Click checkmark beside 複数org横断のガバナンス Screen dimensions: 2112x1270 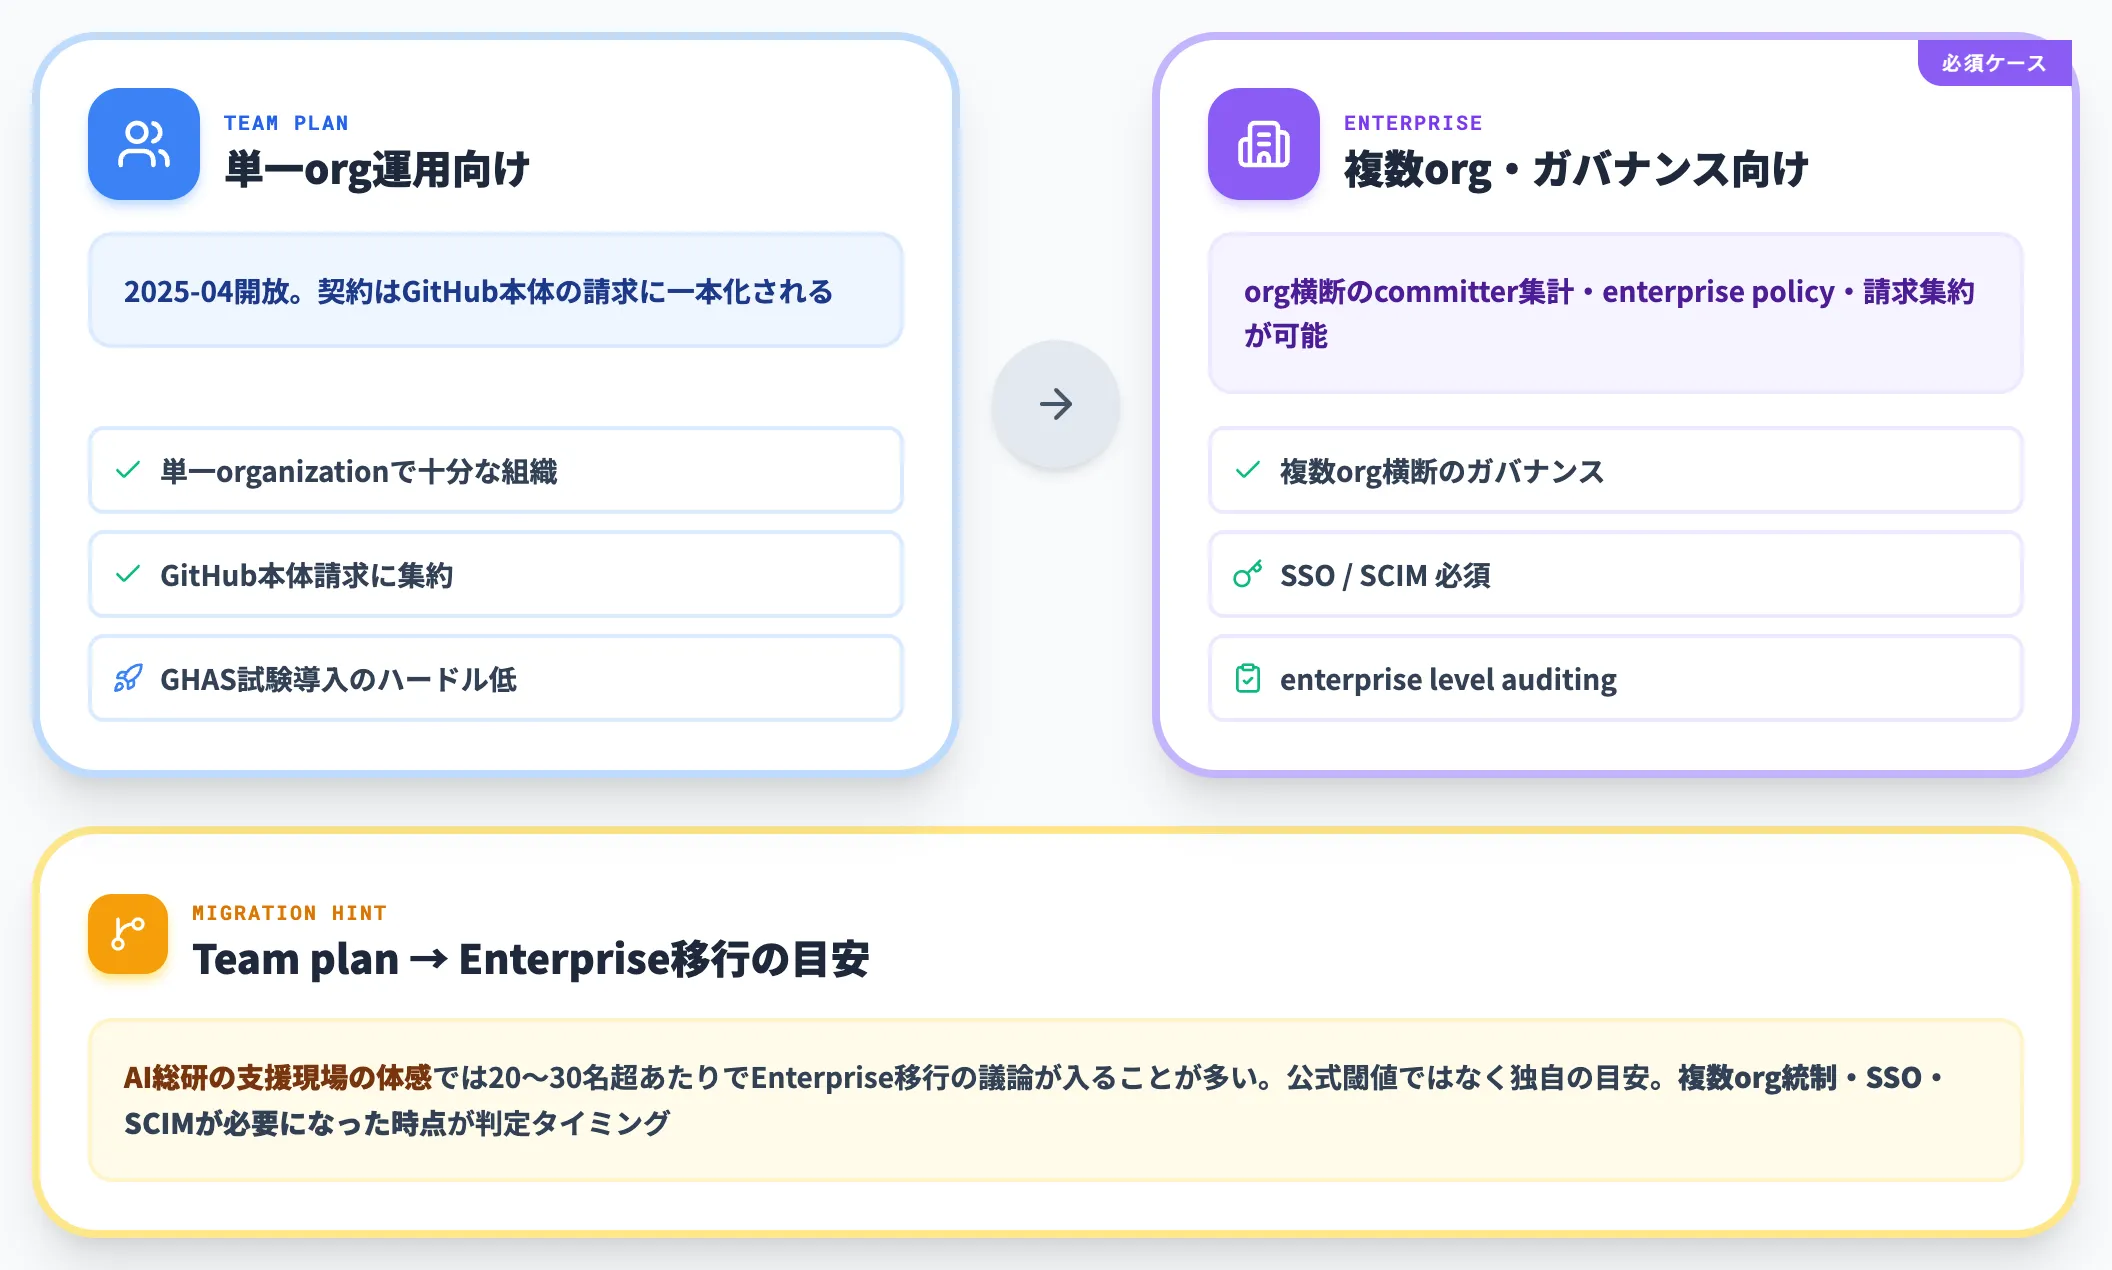1248,470
